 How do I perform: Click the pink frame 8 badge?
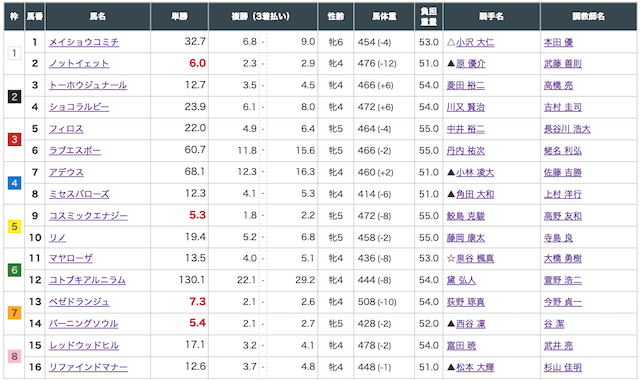click(x=14, y=356)
